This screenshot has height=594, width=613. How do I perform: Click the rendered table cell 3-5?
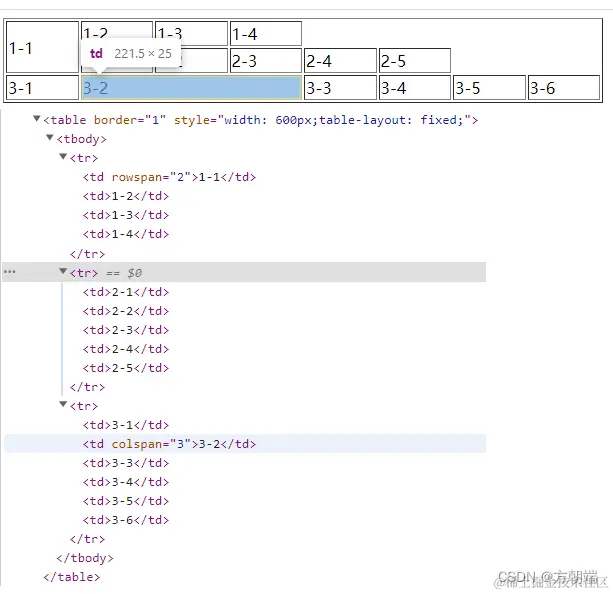(x=489, y=88)
